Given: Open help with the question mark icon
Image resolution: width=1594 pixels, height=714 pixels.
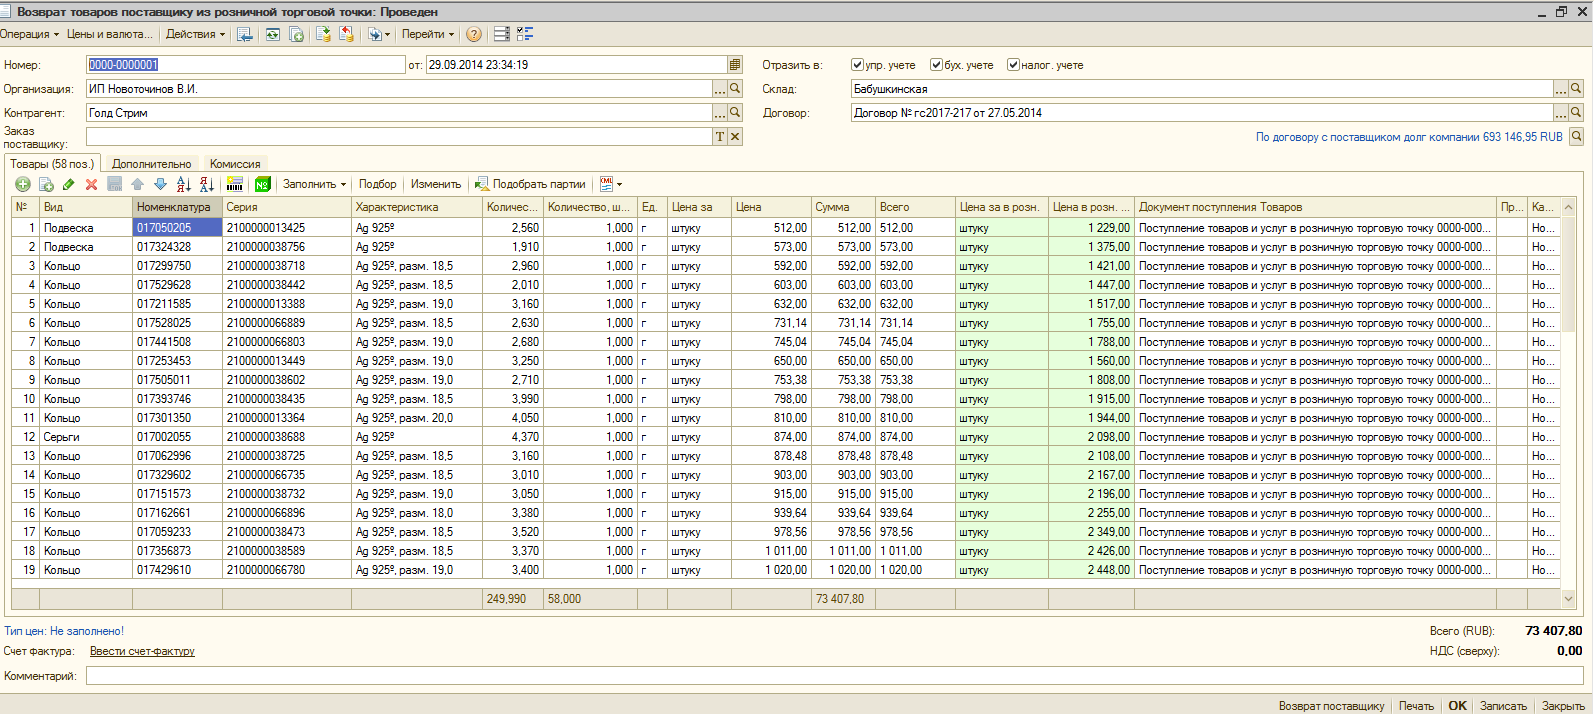Looking at the screenshot, I should [474, 34].
